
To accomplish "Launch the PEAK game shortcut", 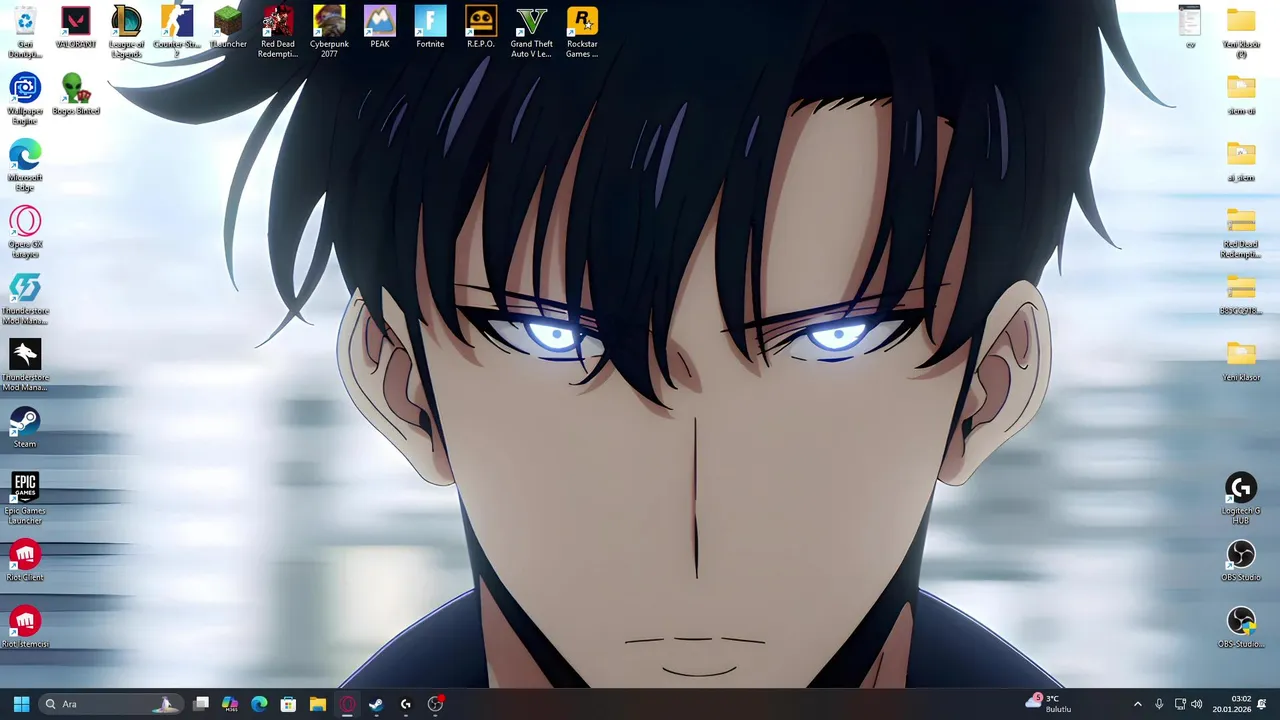I will tap(380, 27).
